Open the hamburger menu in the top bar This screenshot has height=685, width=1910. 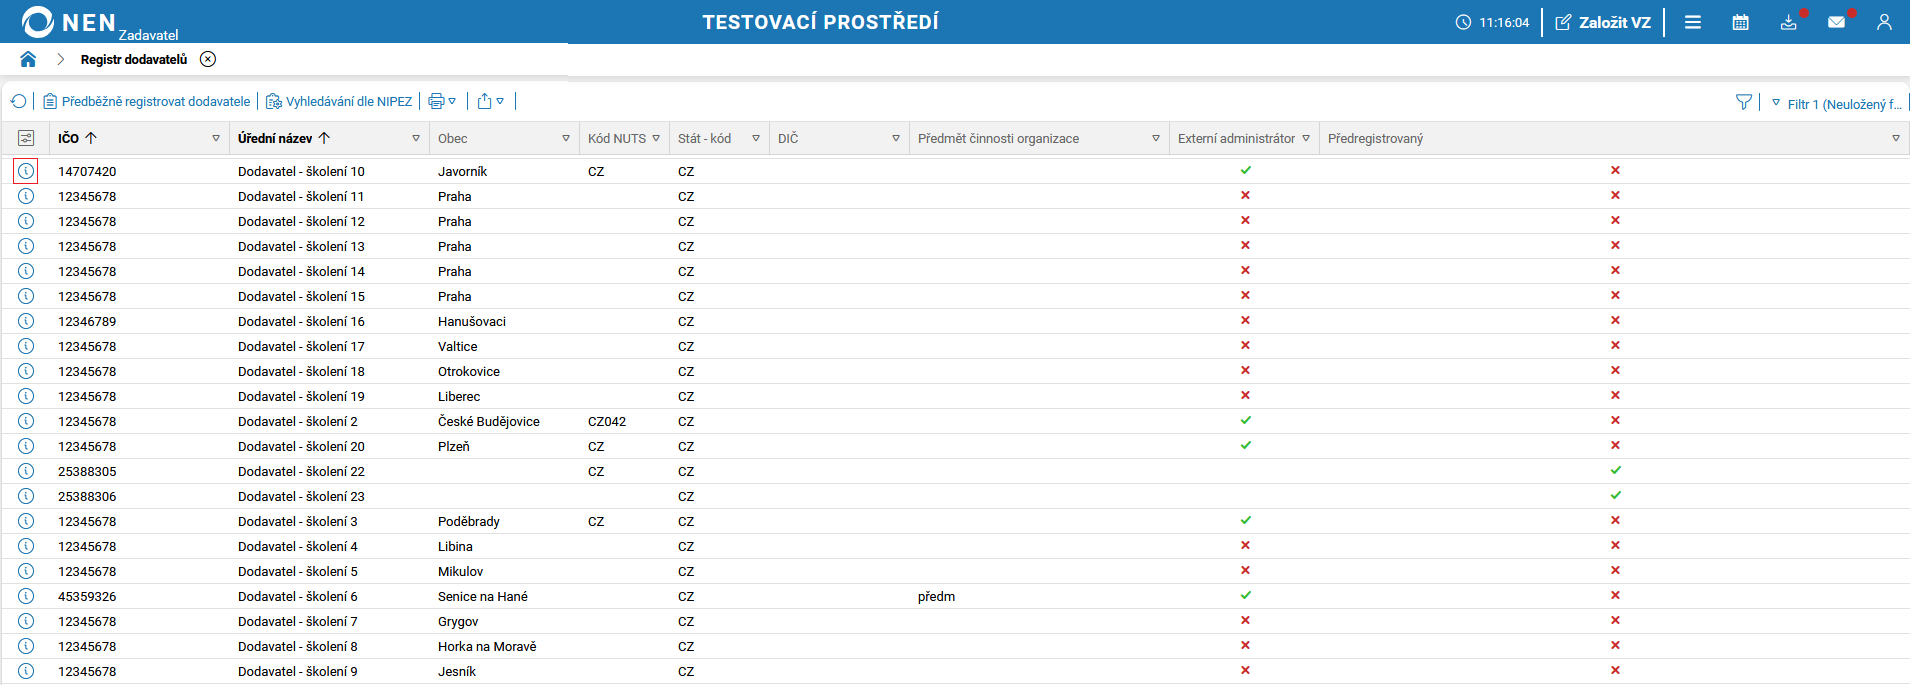pos(1693,21)
